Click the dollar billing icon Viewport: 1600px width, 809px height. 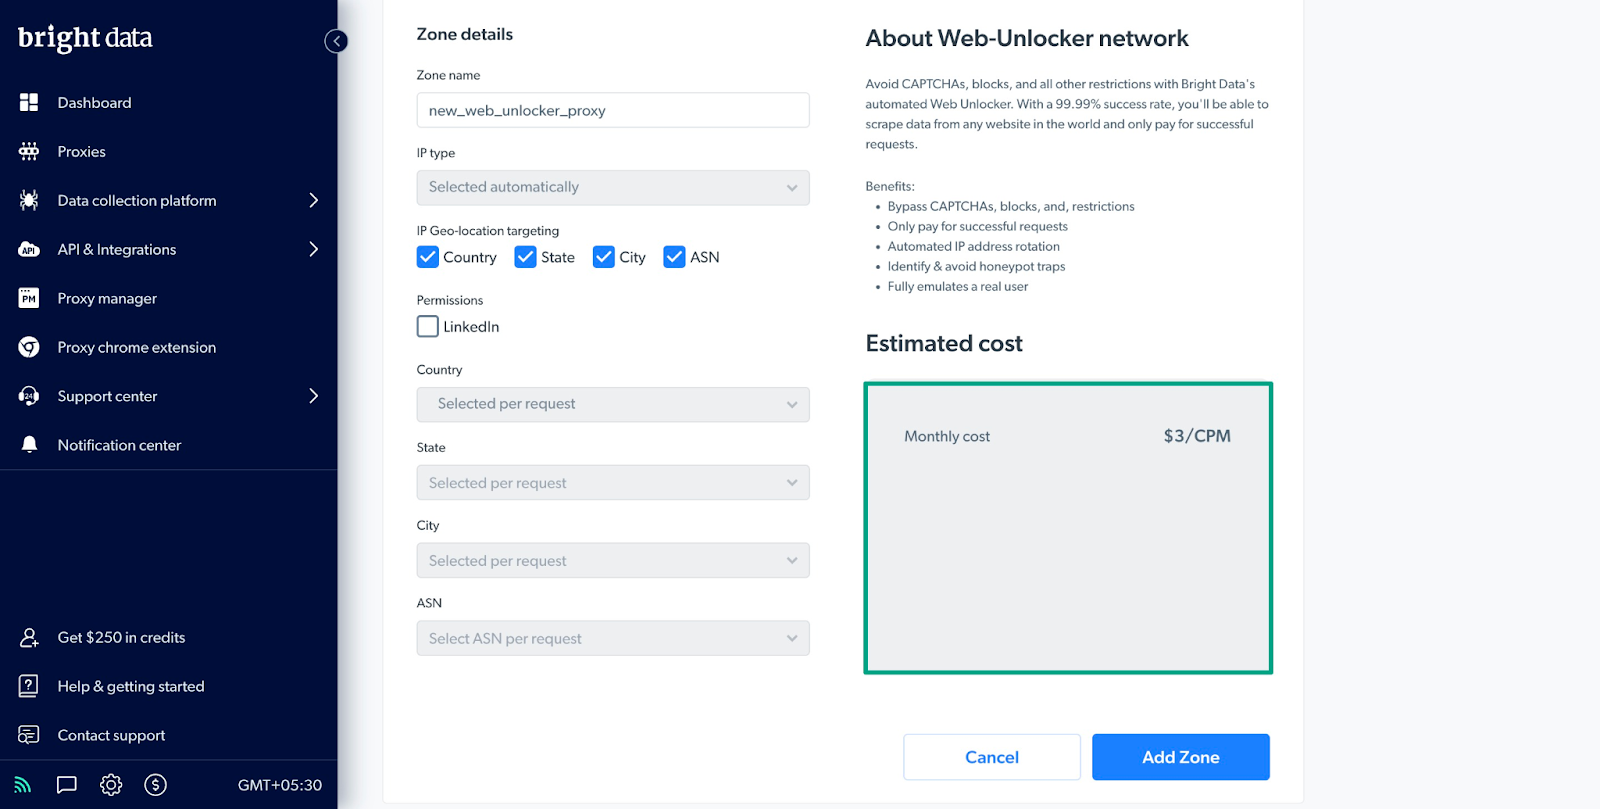tap(155, 785)
